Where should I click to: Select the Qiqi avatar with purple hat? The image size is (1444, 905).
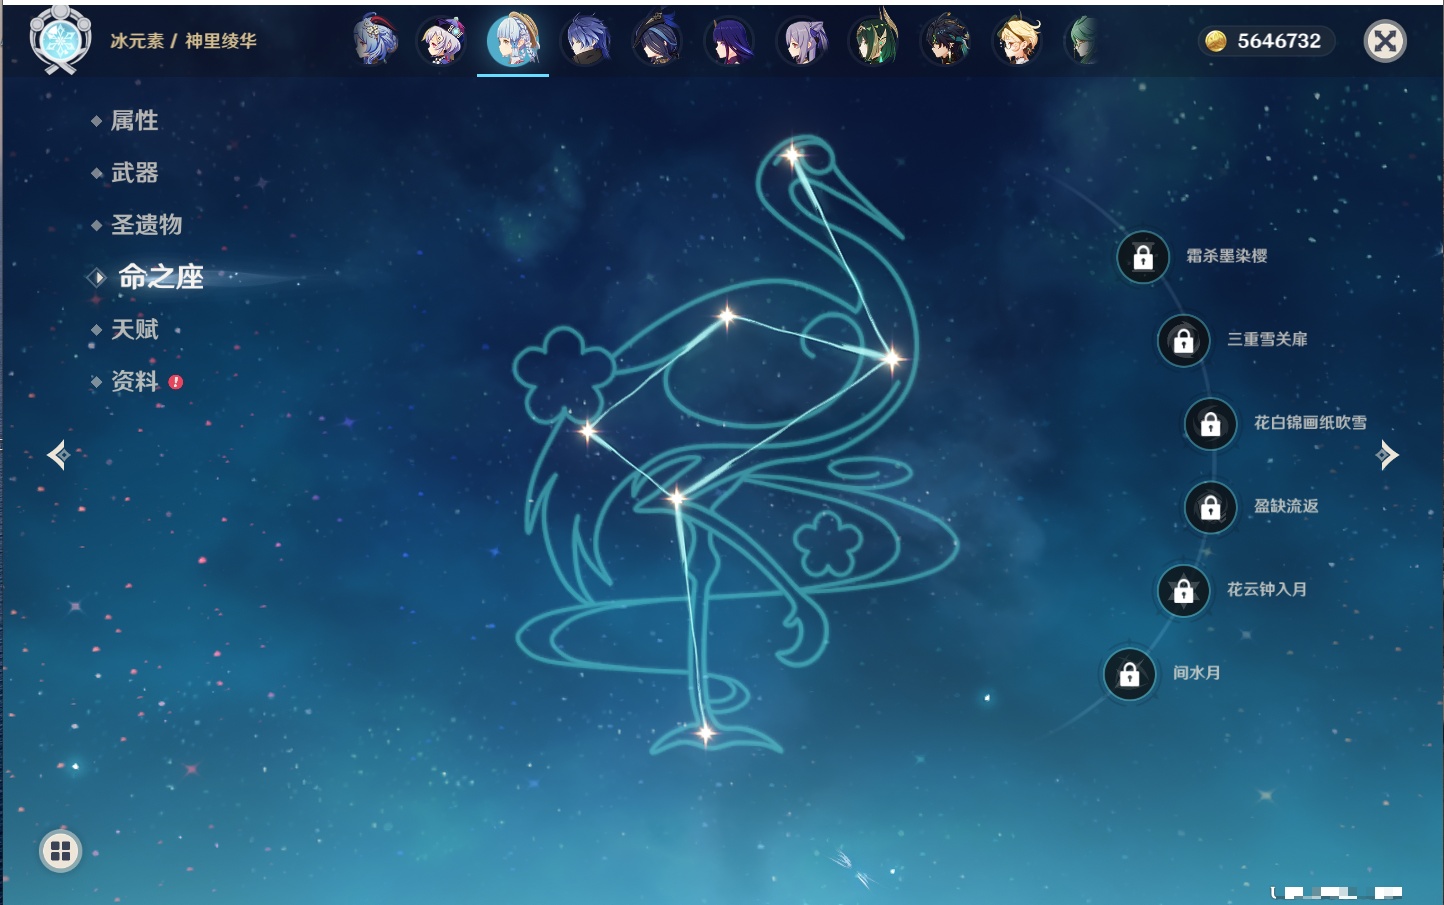pyautogui.click(x=442, y=41)
